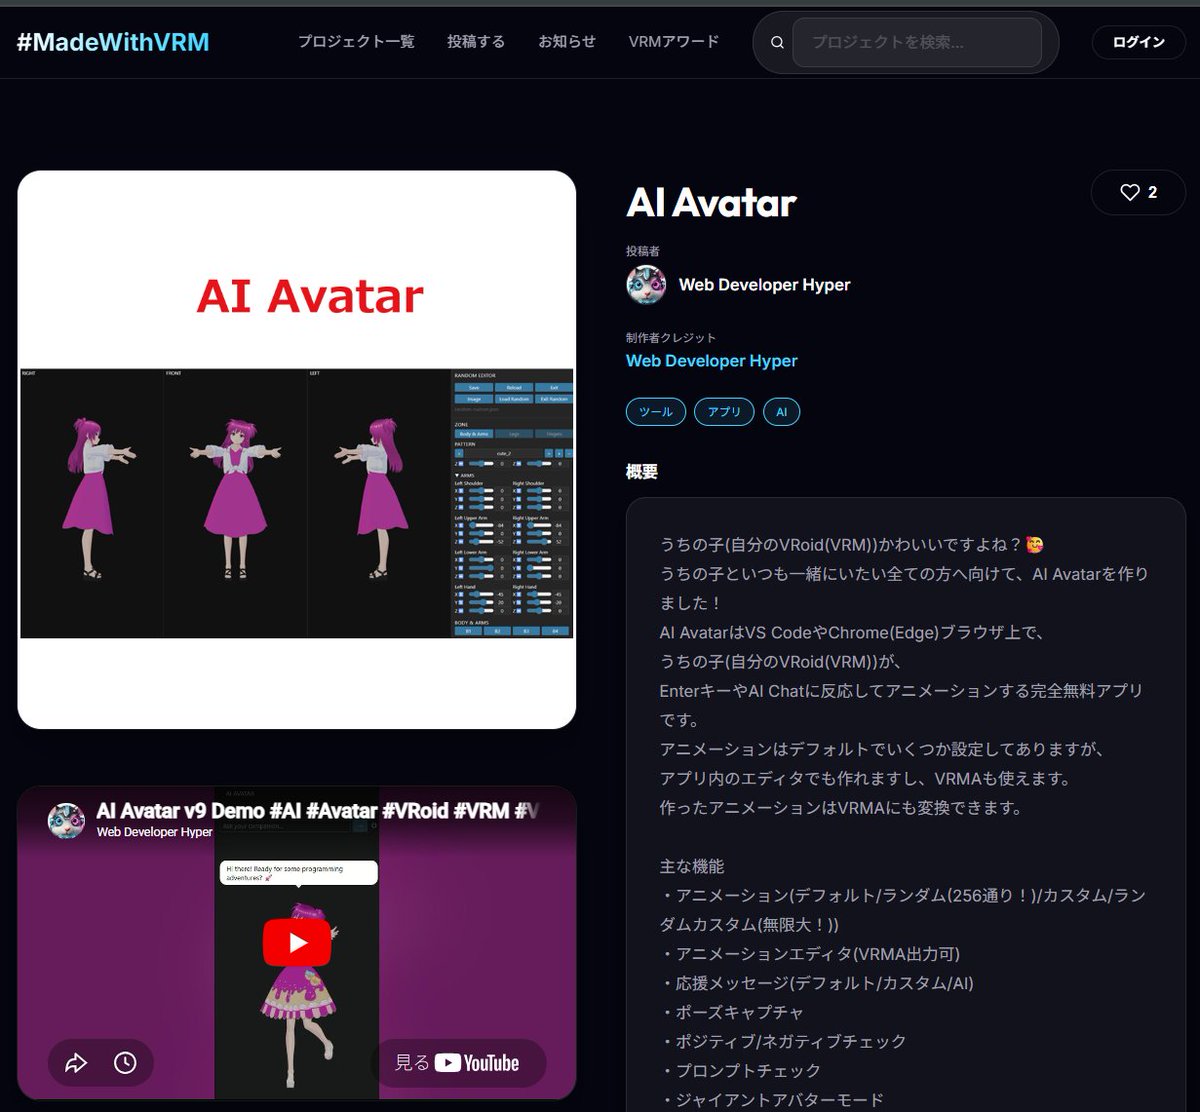Viewport: 1200px width, 1112px height.
Task: Open blue credit link Web Developer Hyper
Action: pyautogui.click(x=712, y=361)
